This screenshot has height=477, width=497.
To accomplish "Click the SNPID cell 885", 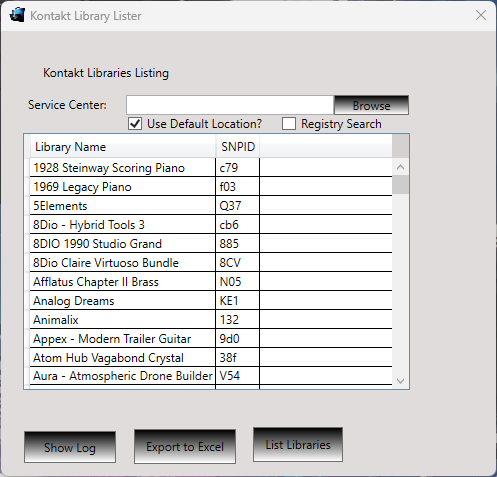I will (x=238, y=243).
